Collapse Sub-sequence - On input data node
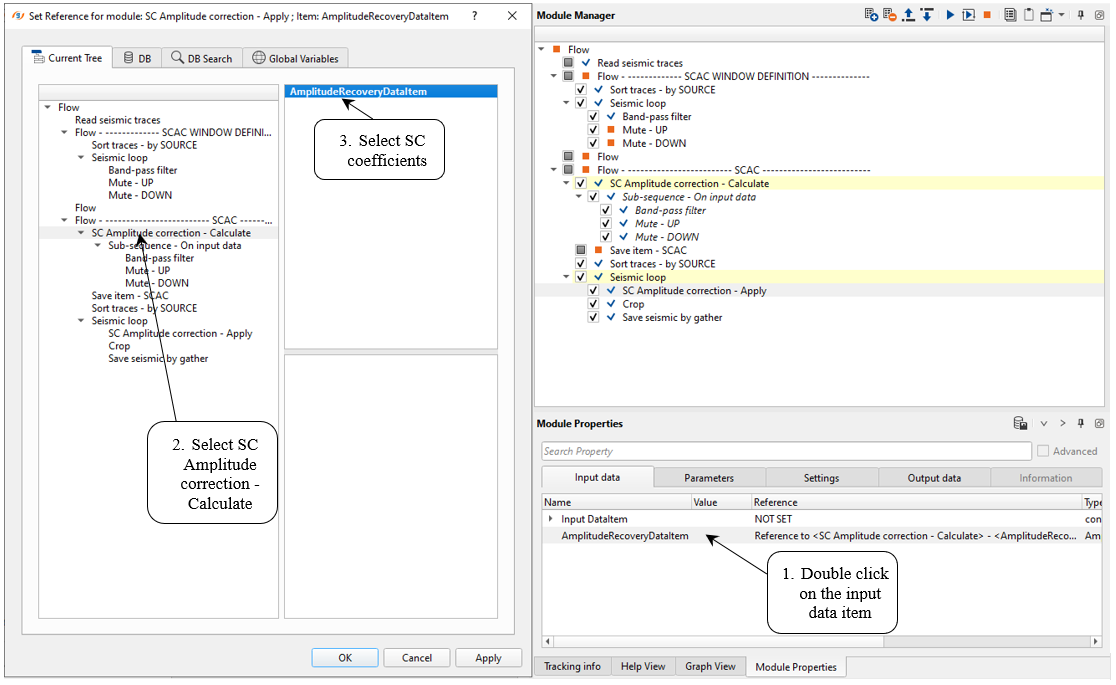This screenshot has height=685, width=1116. (579, 197)
